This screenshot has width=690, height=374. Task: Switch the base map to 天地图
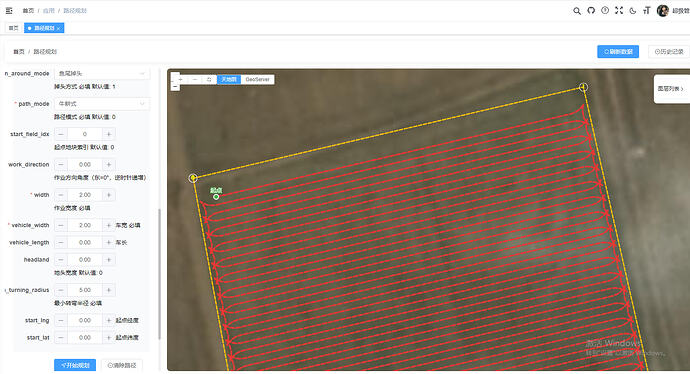229,79
